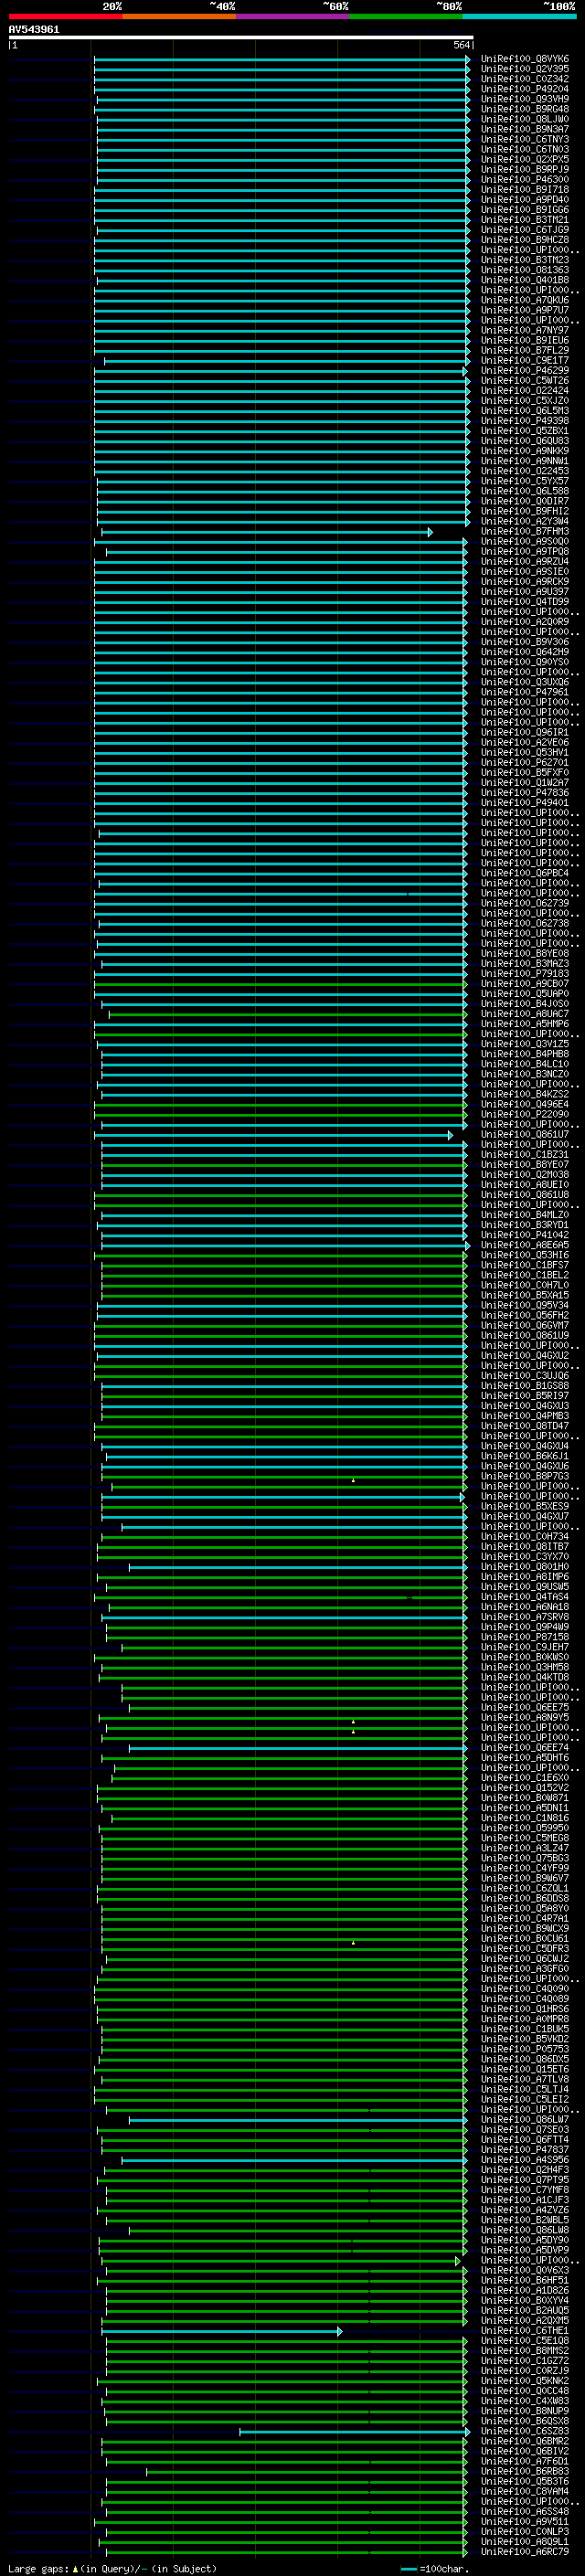
Task: Select the UniRef100_B3TM21 label
Action: pyautogui.click(x=524, y=220)
